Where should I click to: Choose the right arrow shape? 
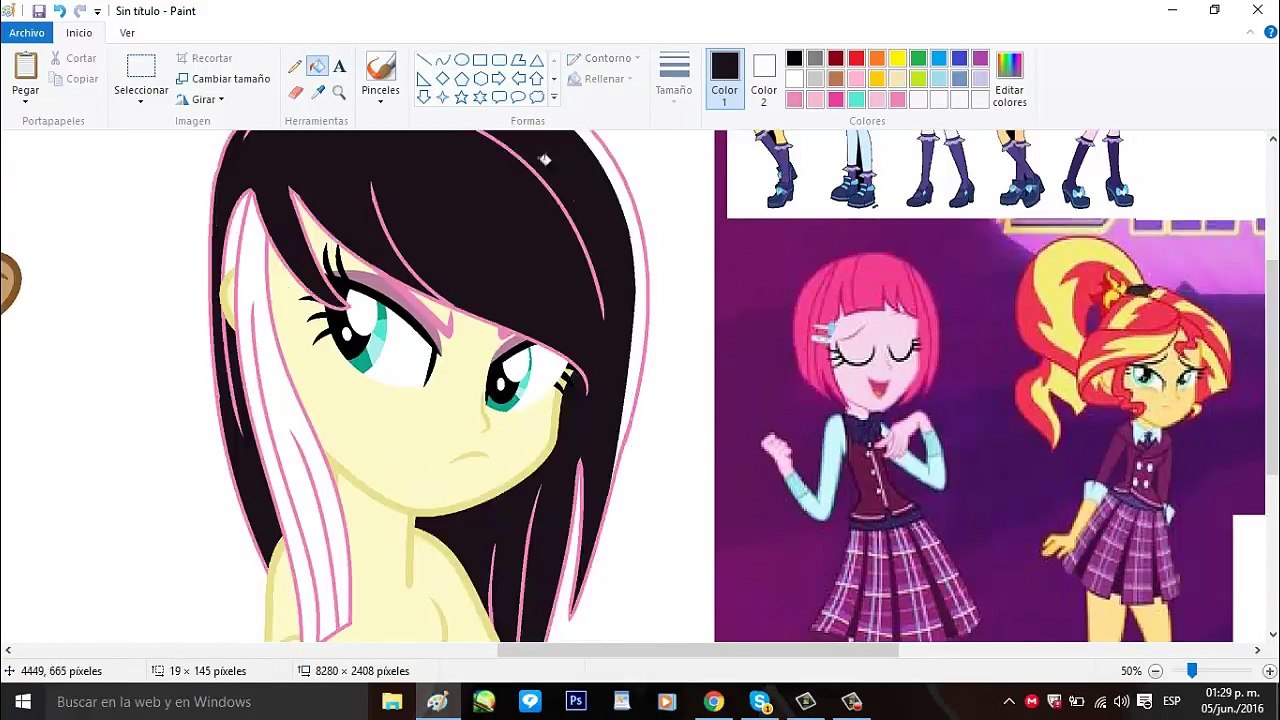pos(499,79)
